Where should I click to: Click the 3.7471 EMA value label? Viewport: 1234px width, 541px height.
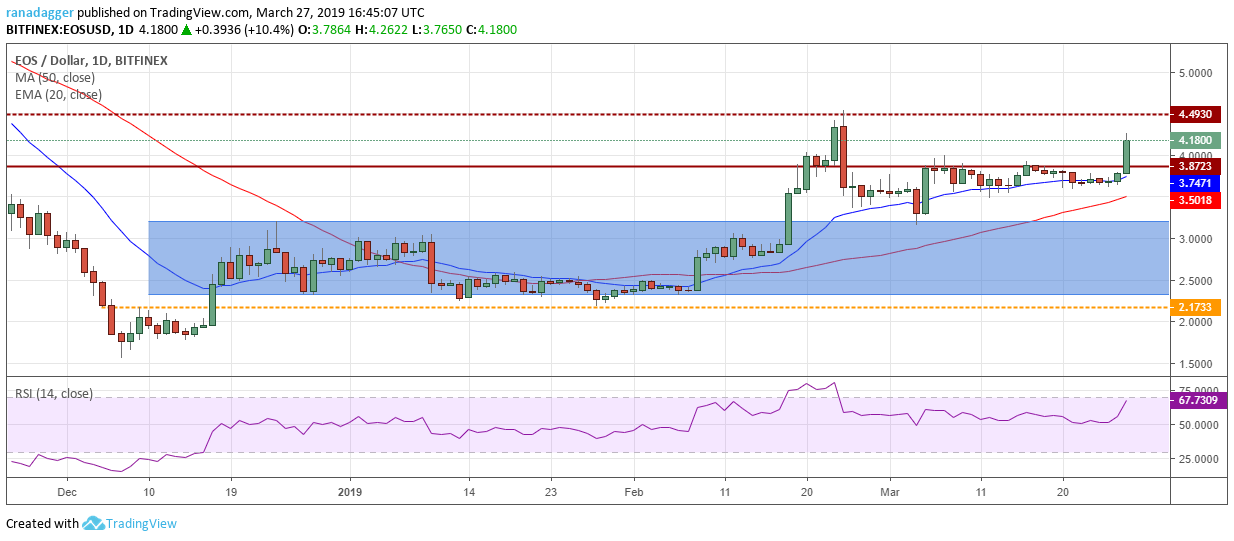[1195, 184]
